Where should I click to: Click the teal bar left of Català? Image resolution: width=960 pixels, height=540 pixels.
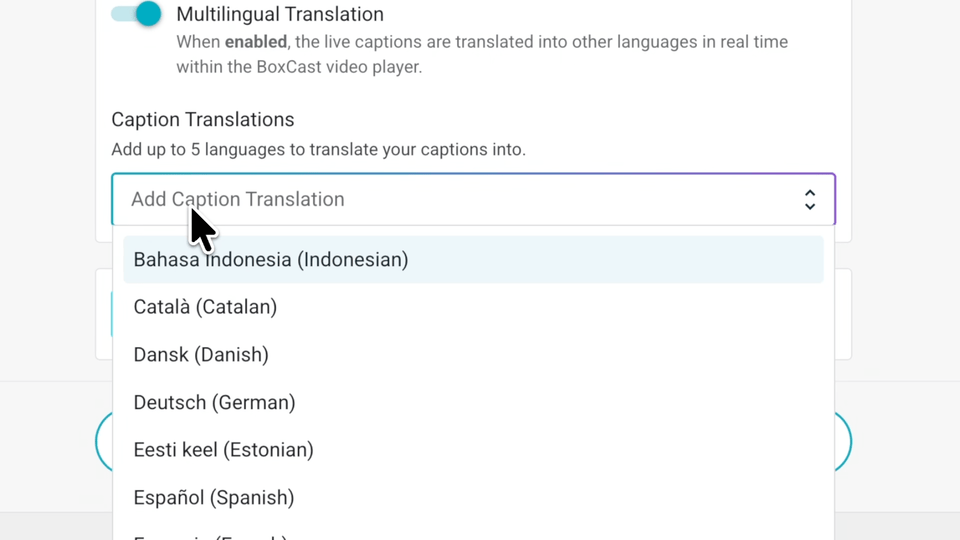(112, 313)
